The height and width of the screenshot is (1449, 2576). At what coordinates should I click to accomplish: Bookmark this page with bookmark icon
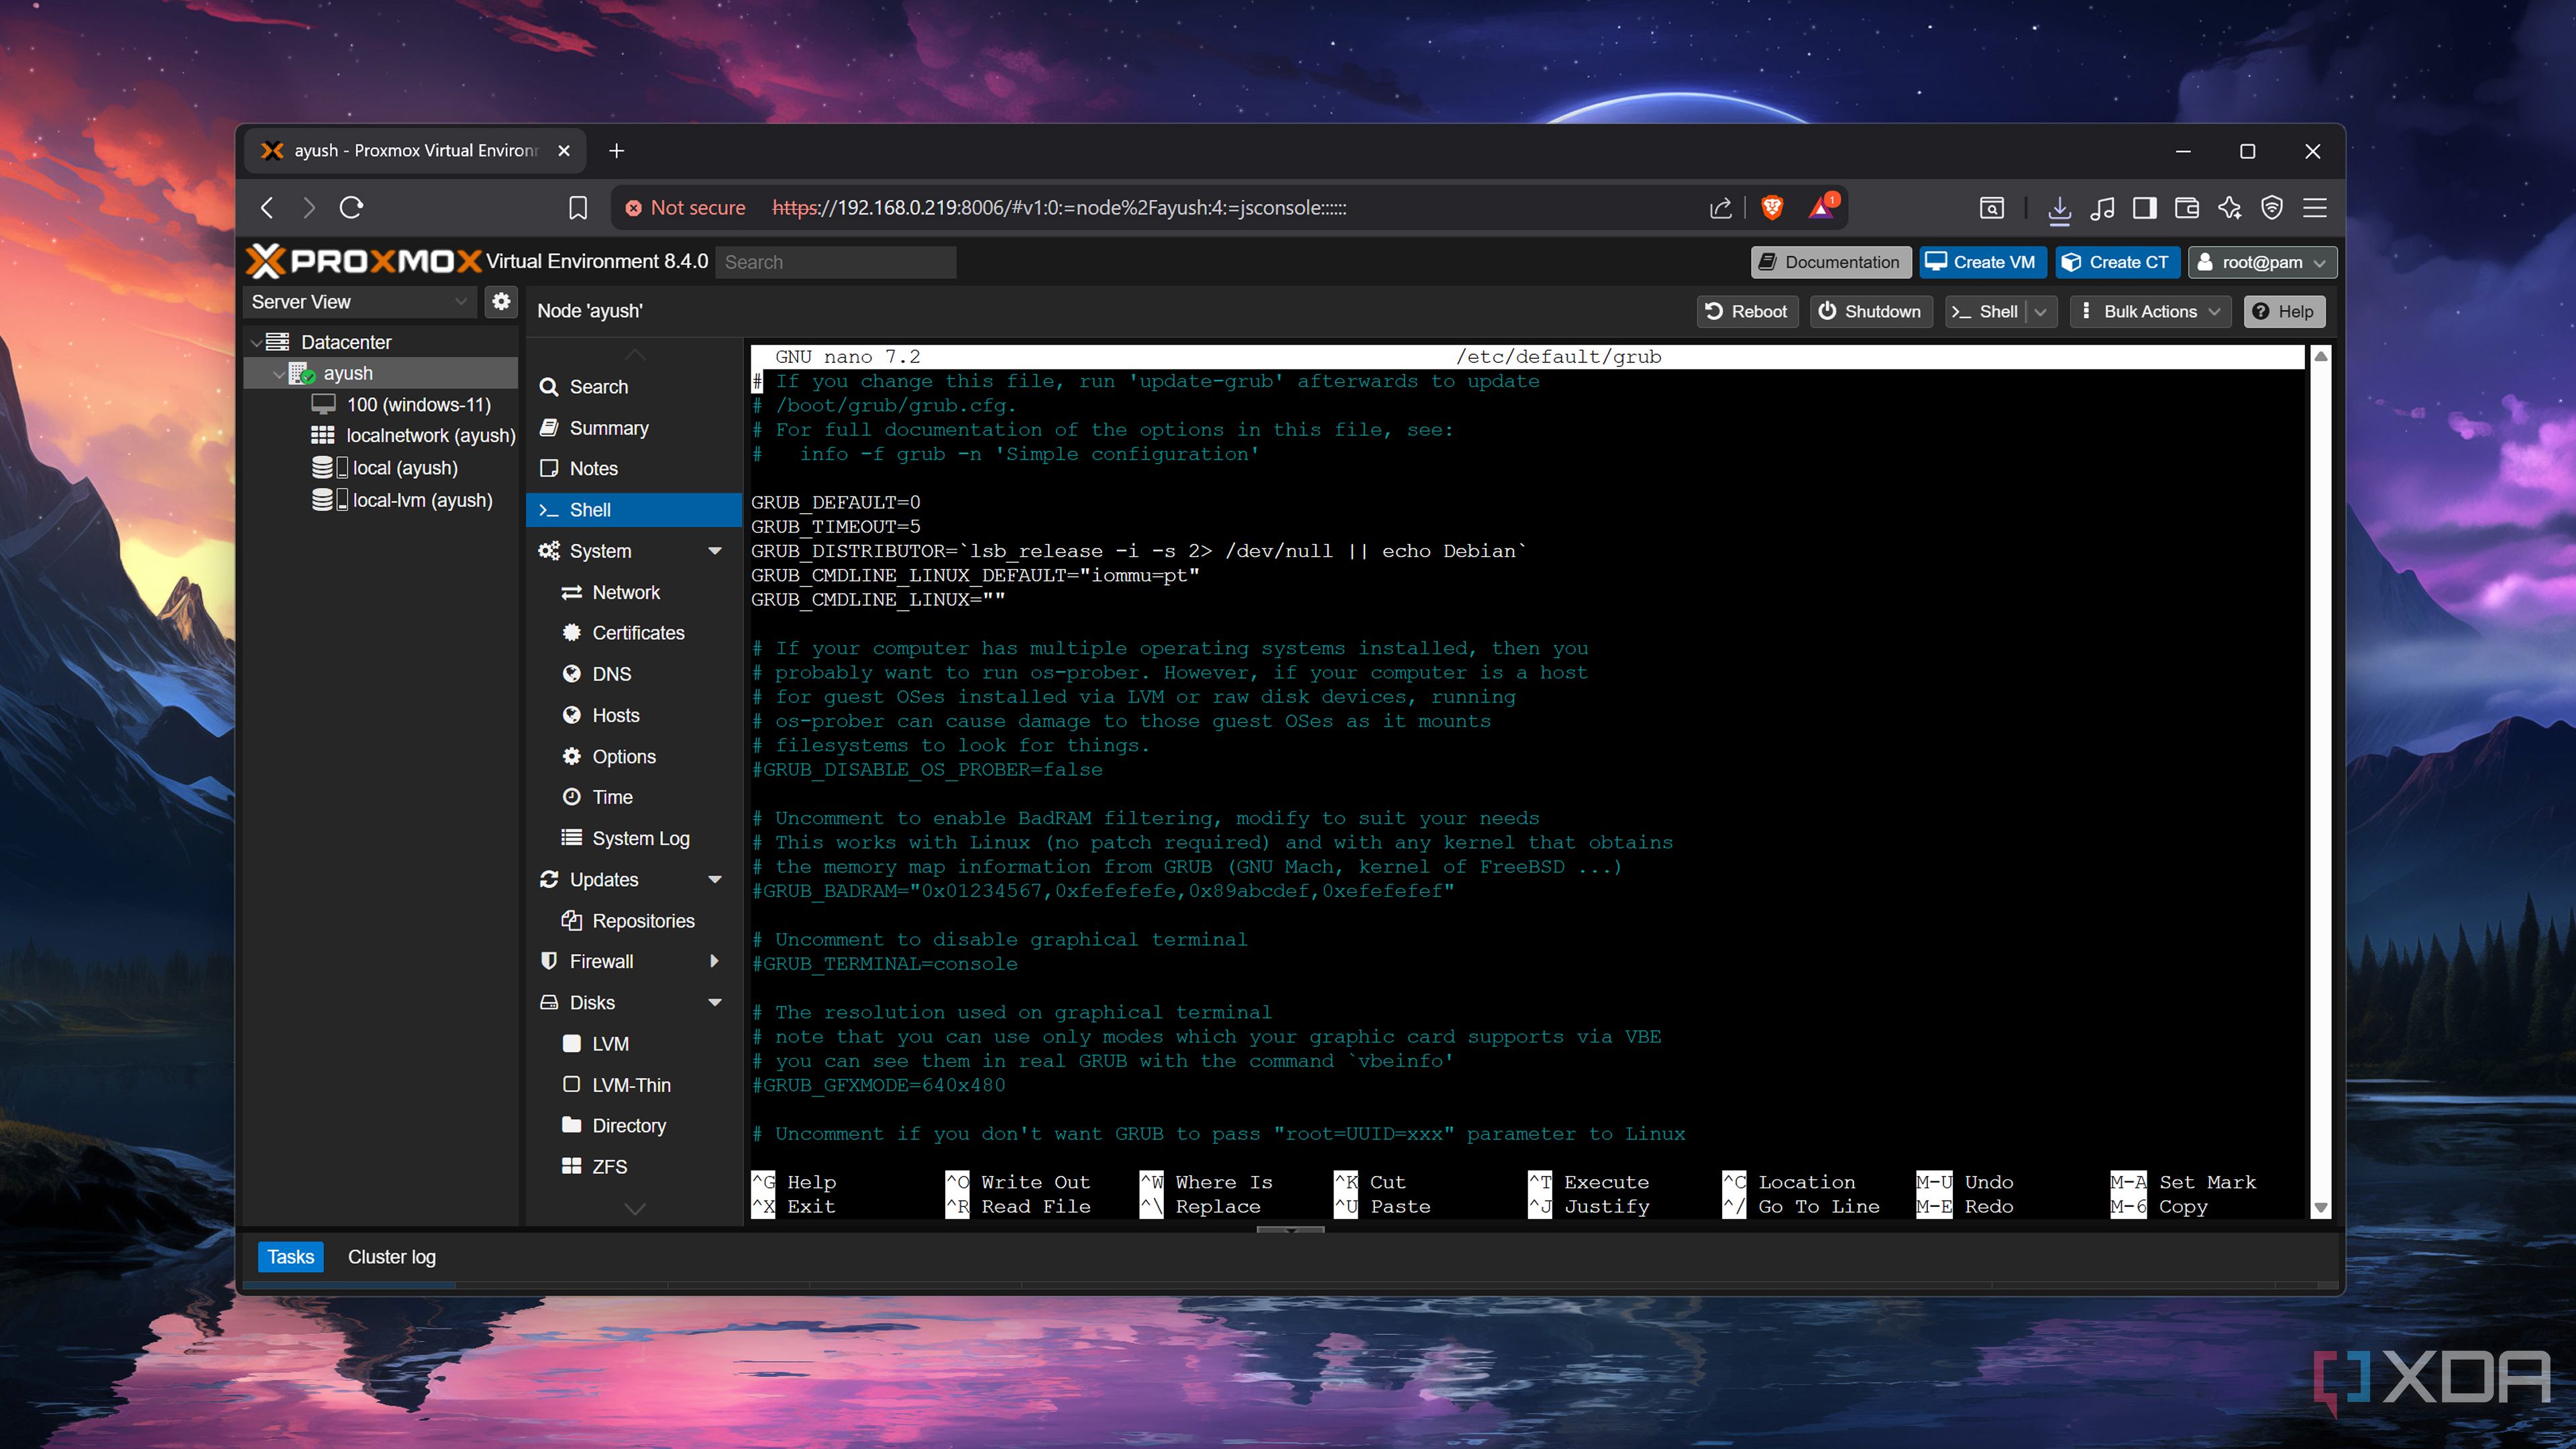click(577, 208)
